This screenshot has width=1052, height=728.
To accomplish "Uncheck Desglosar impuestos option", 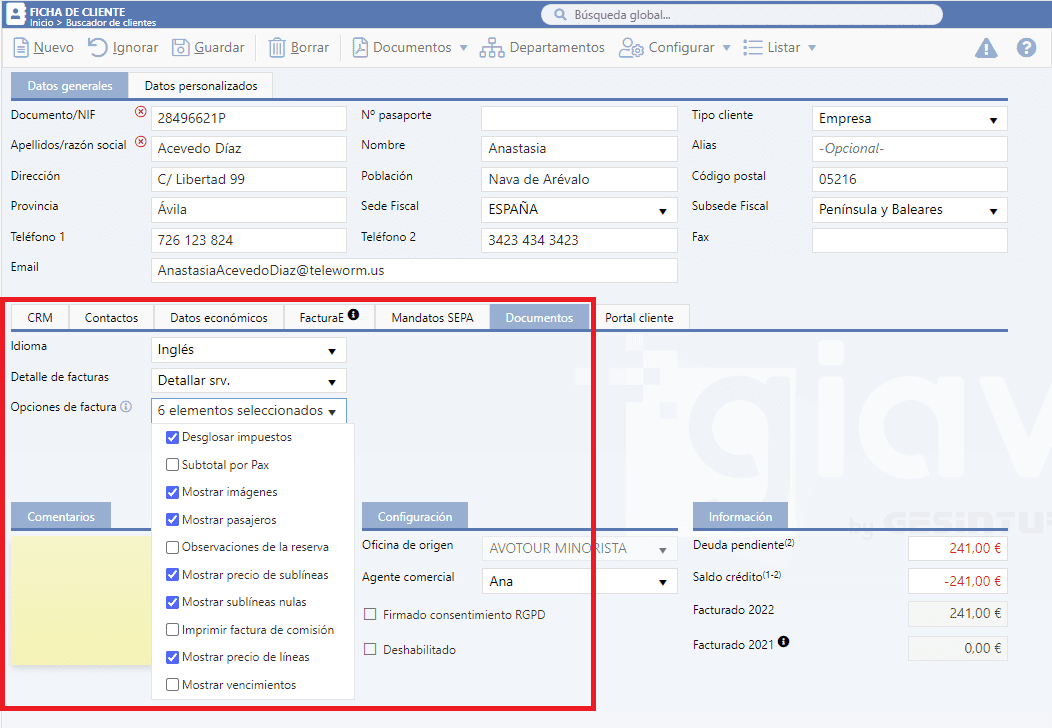I will [172, 437].
